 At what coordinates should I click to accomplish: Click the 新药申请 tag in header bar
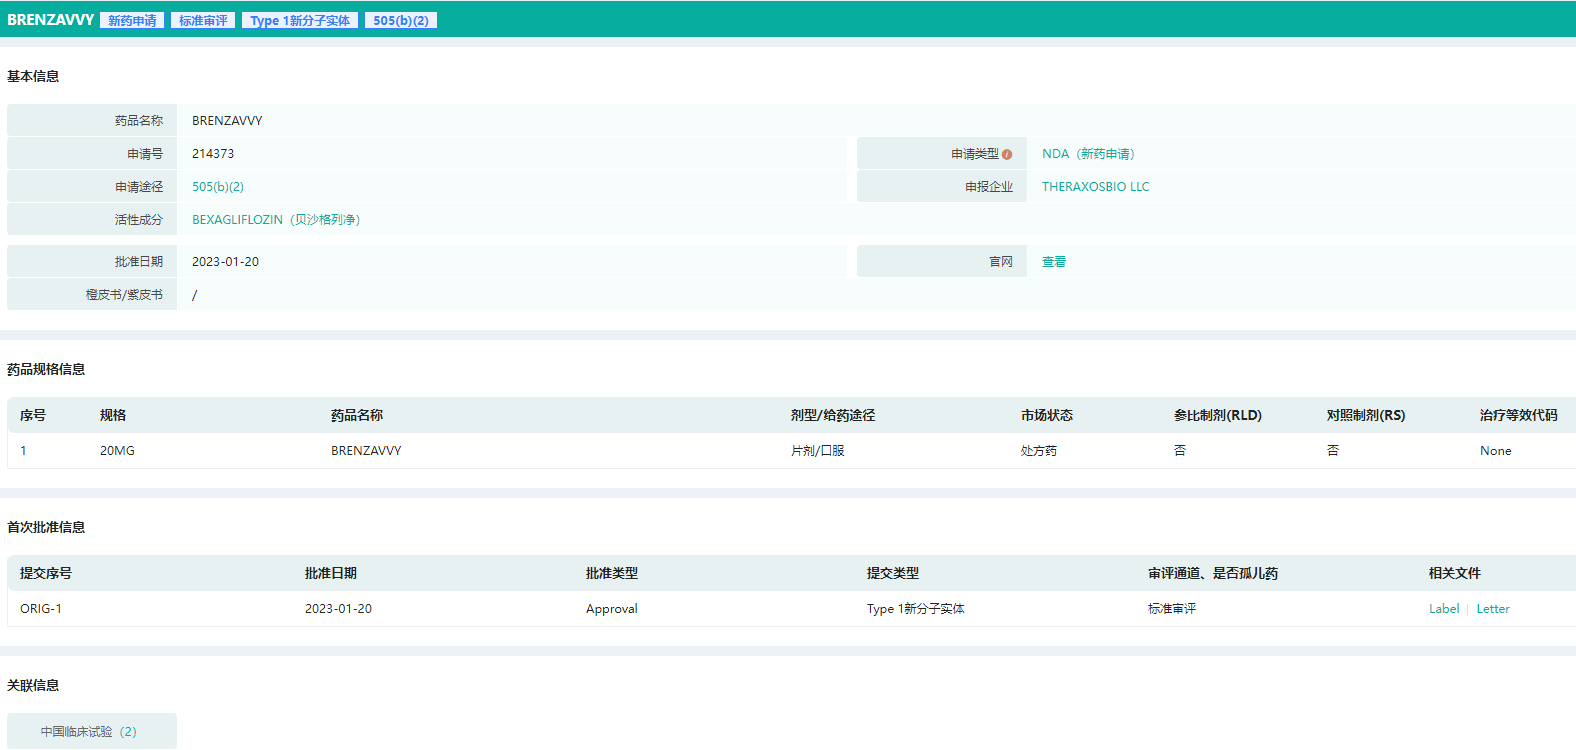(x=132, y=20)
